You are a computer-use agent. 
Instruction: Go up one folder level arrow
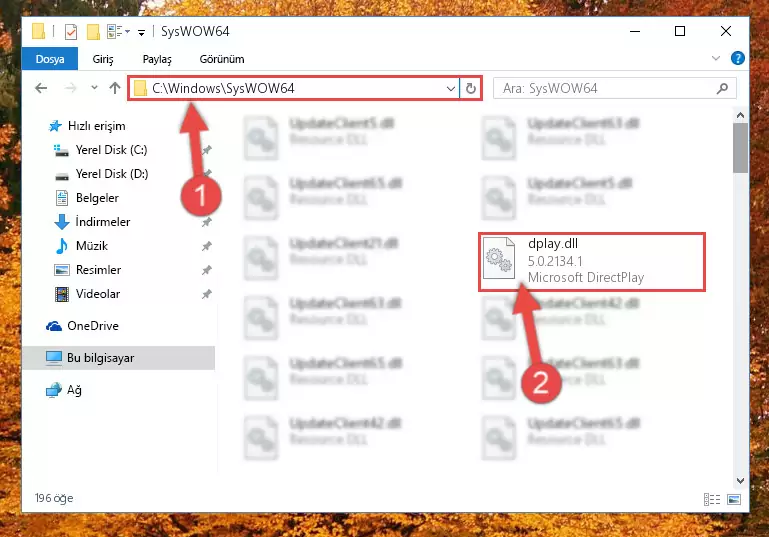115,88
